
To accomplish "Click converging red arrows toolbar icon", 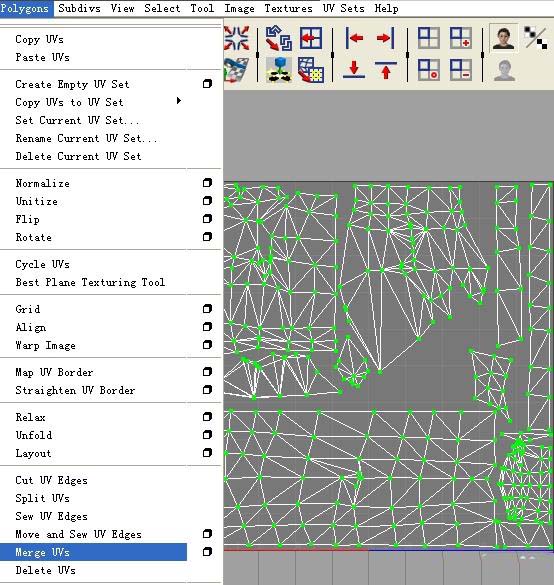I will pyautogui.click(x=236, y=38).
